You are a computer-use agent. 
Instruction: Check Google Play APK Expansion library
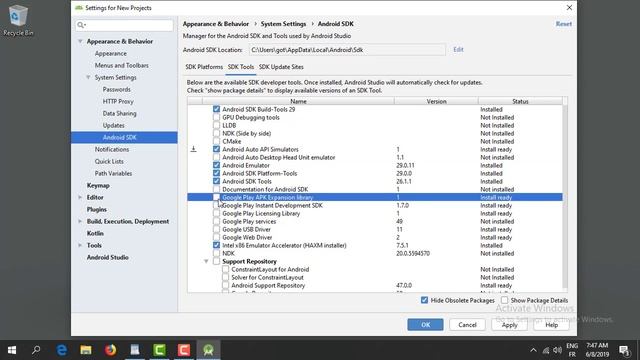216,198
